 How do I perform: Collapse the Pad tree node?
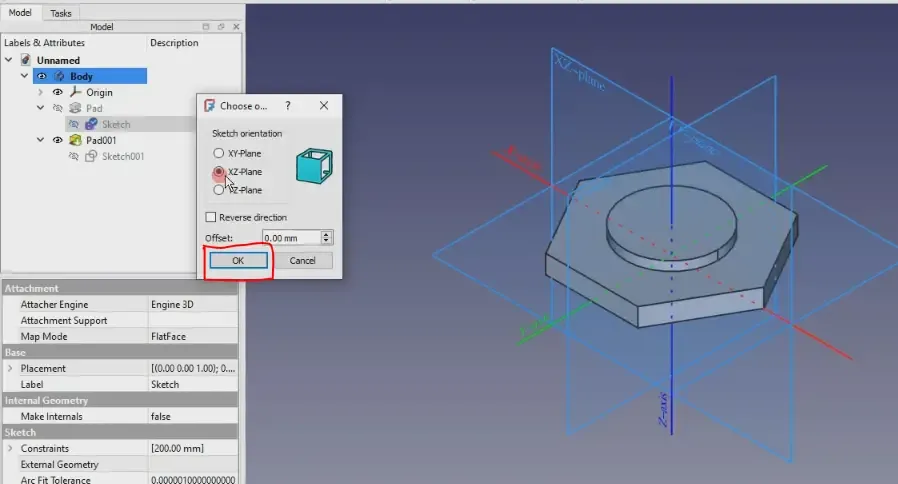(40, 108)
